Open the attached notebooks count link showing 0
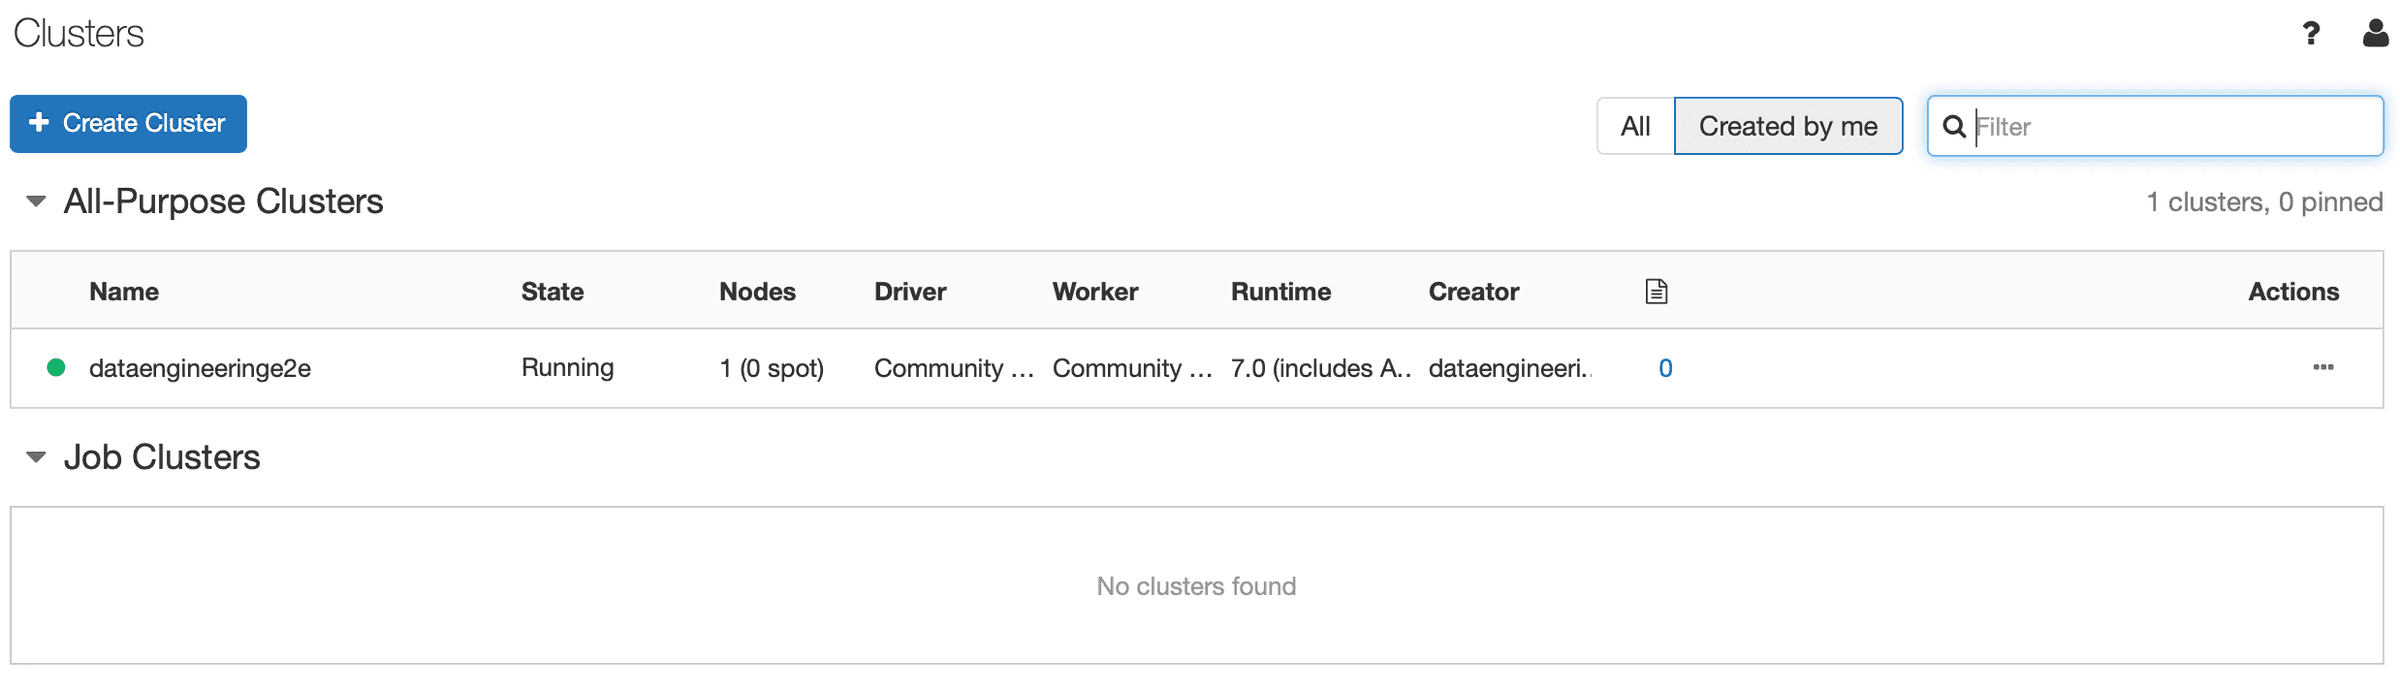This screenshot has width=2400, height=684. 1665,368
